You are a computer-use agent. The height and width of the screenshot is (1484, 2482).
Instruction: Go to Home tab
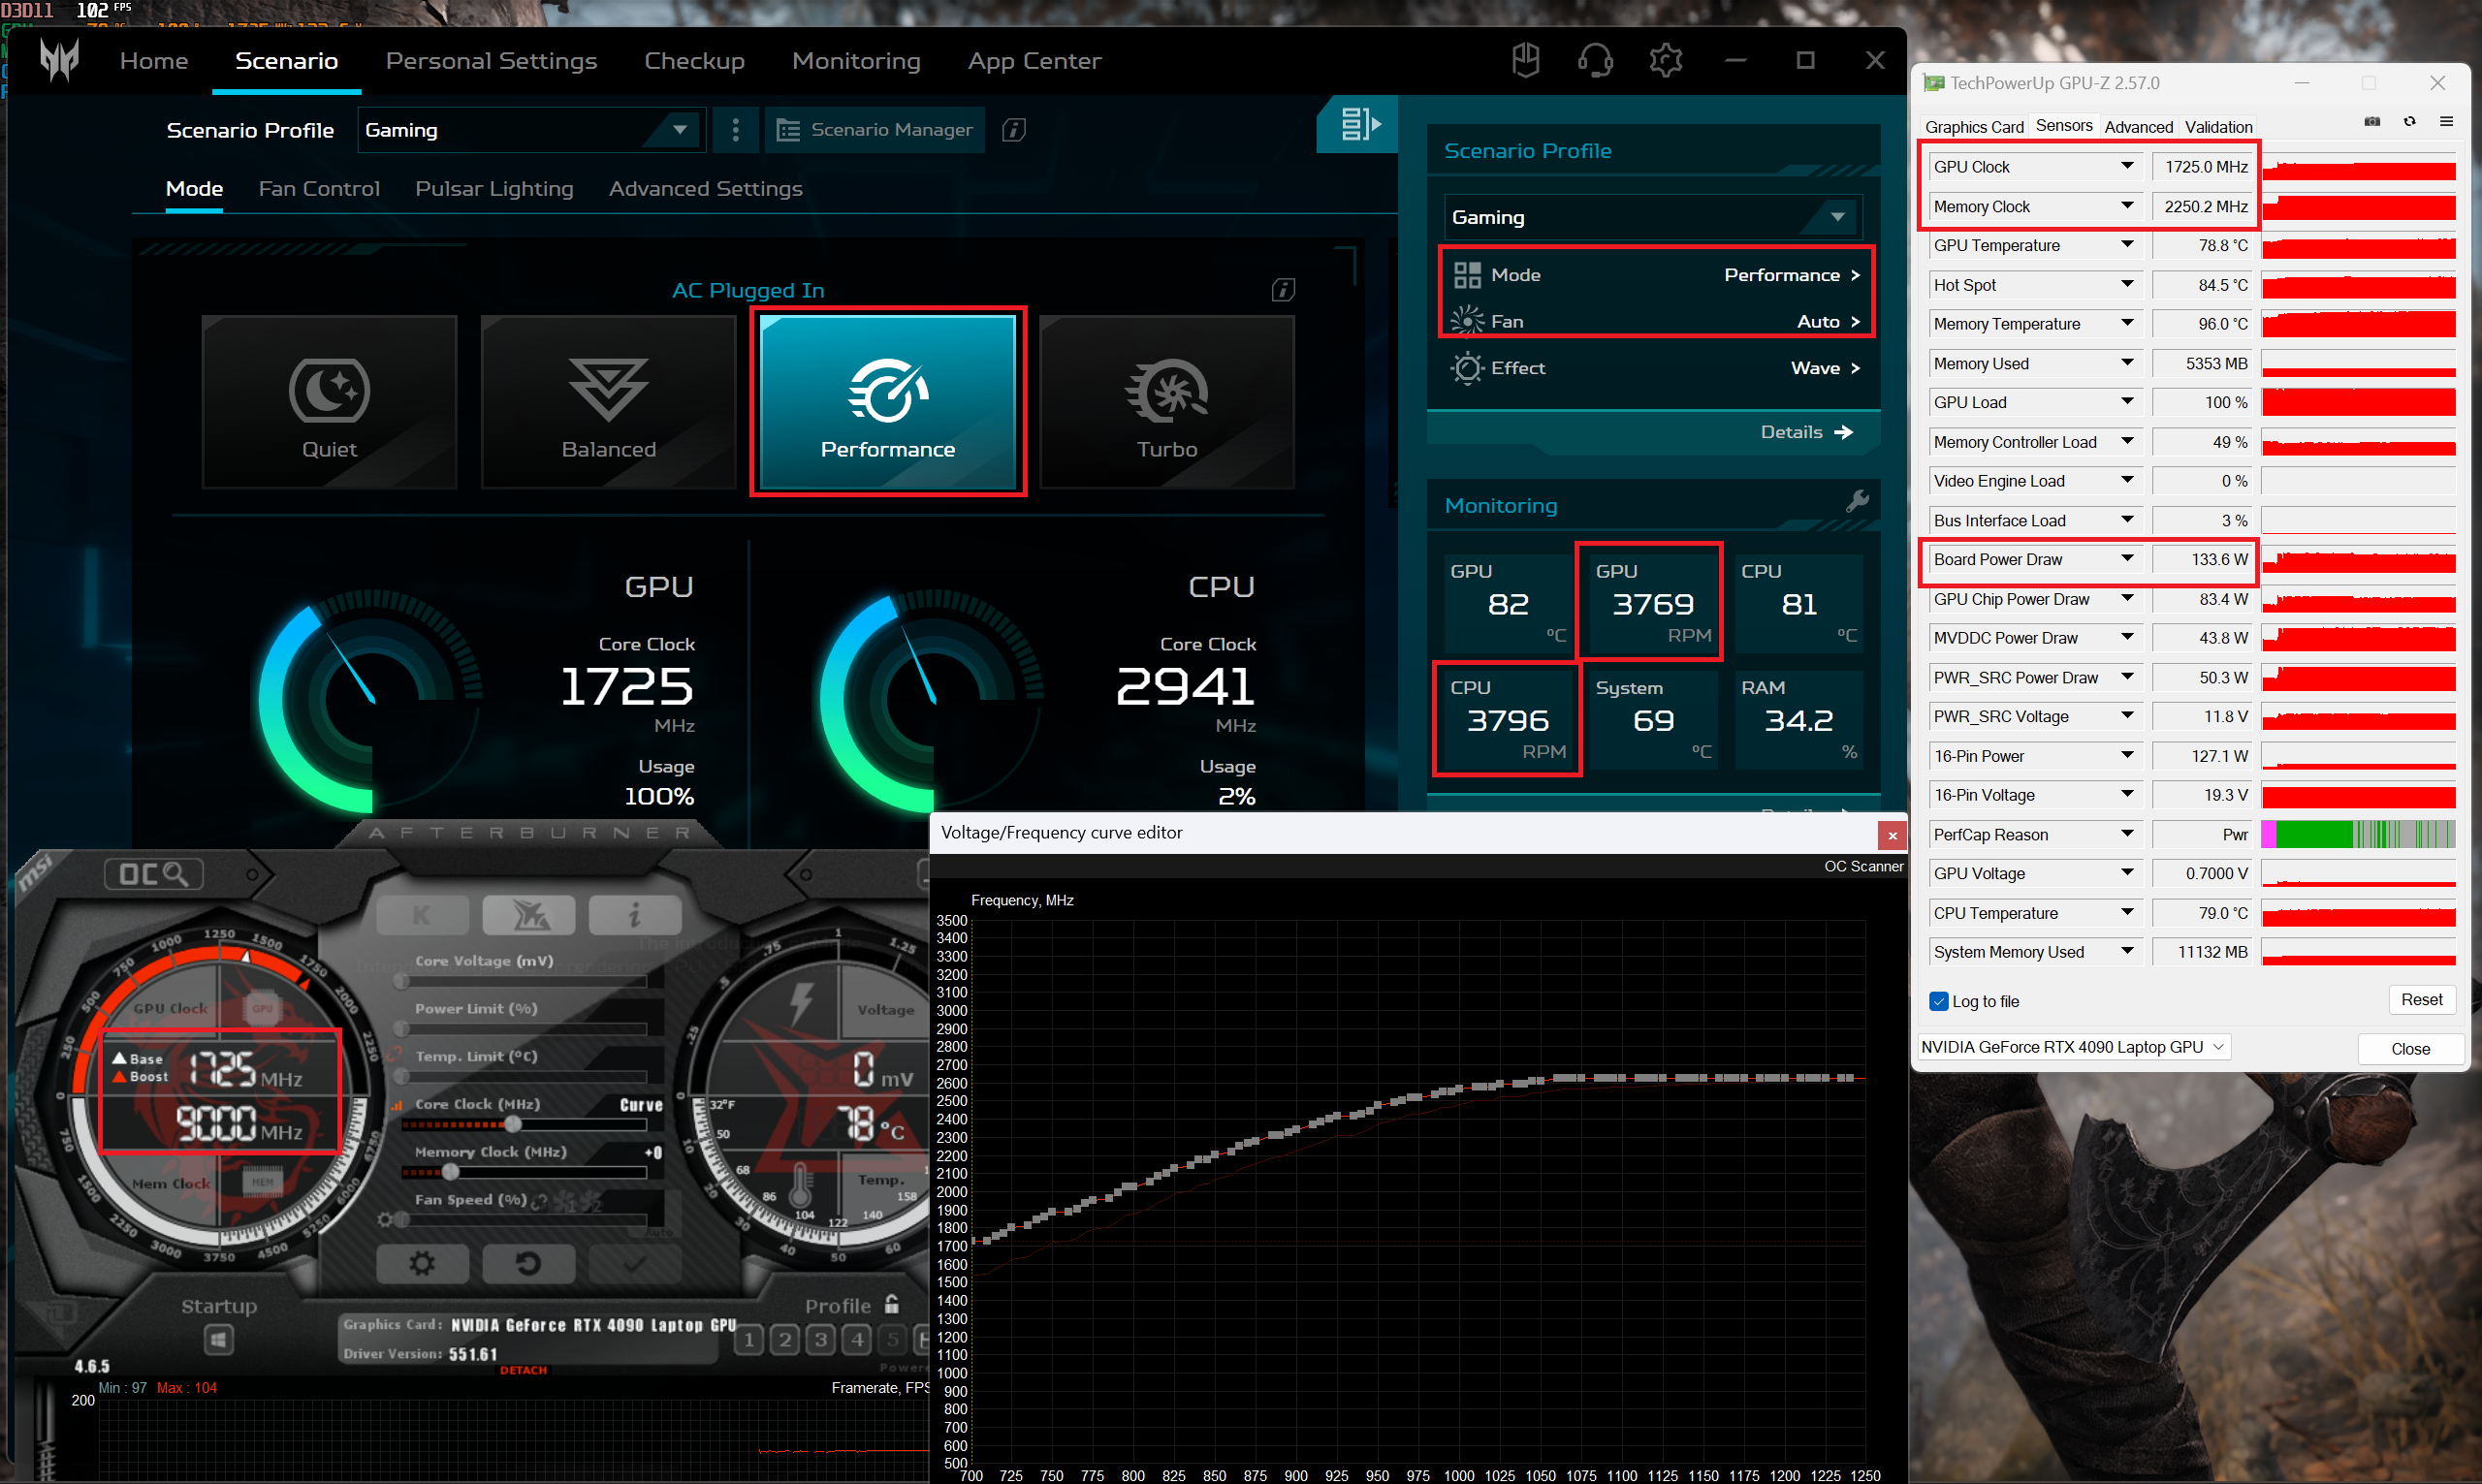pyautogui.click(x=154, y=61)
